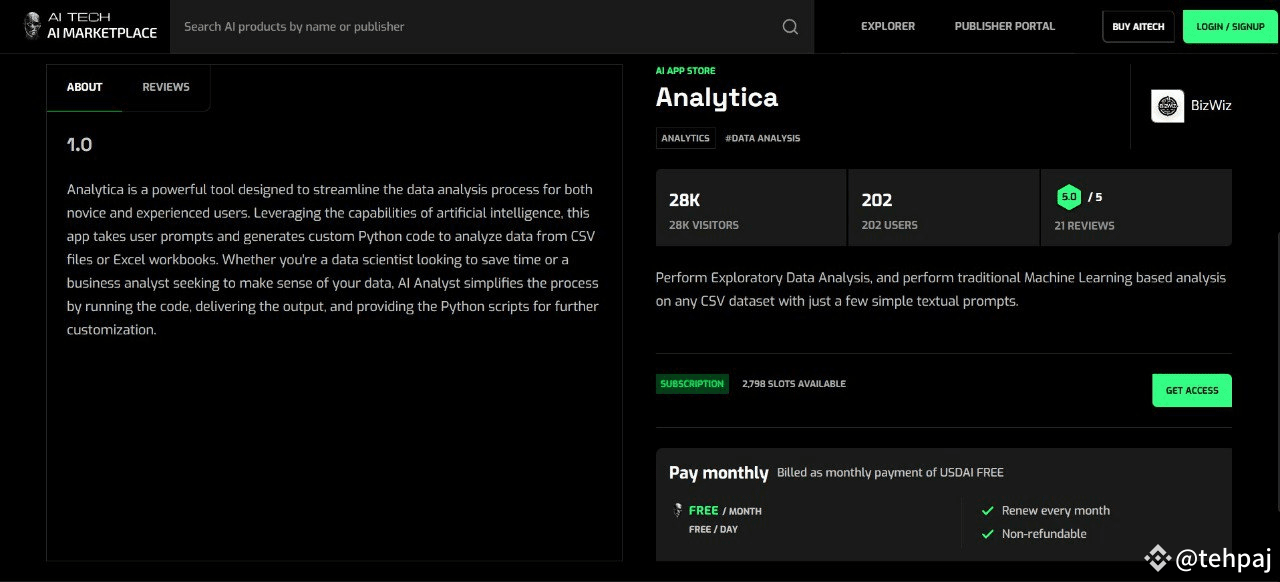Screen dimensions: 1280x582
Task: Click the token icon beside FREE / MONTH
Action: (x=677, y=511)
